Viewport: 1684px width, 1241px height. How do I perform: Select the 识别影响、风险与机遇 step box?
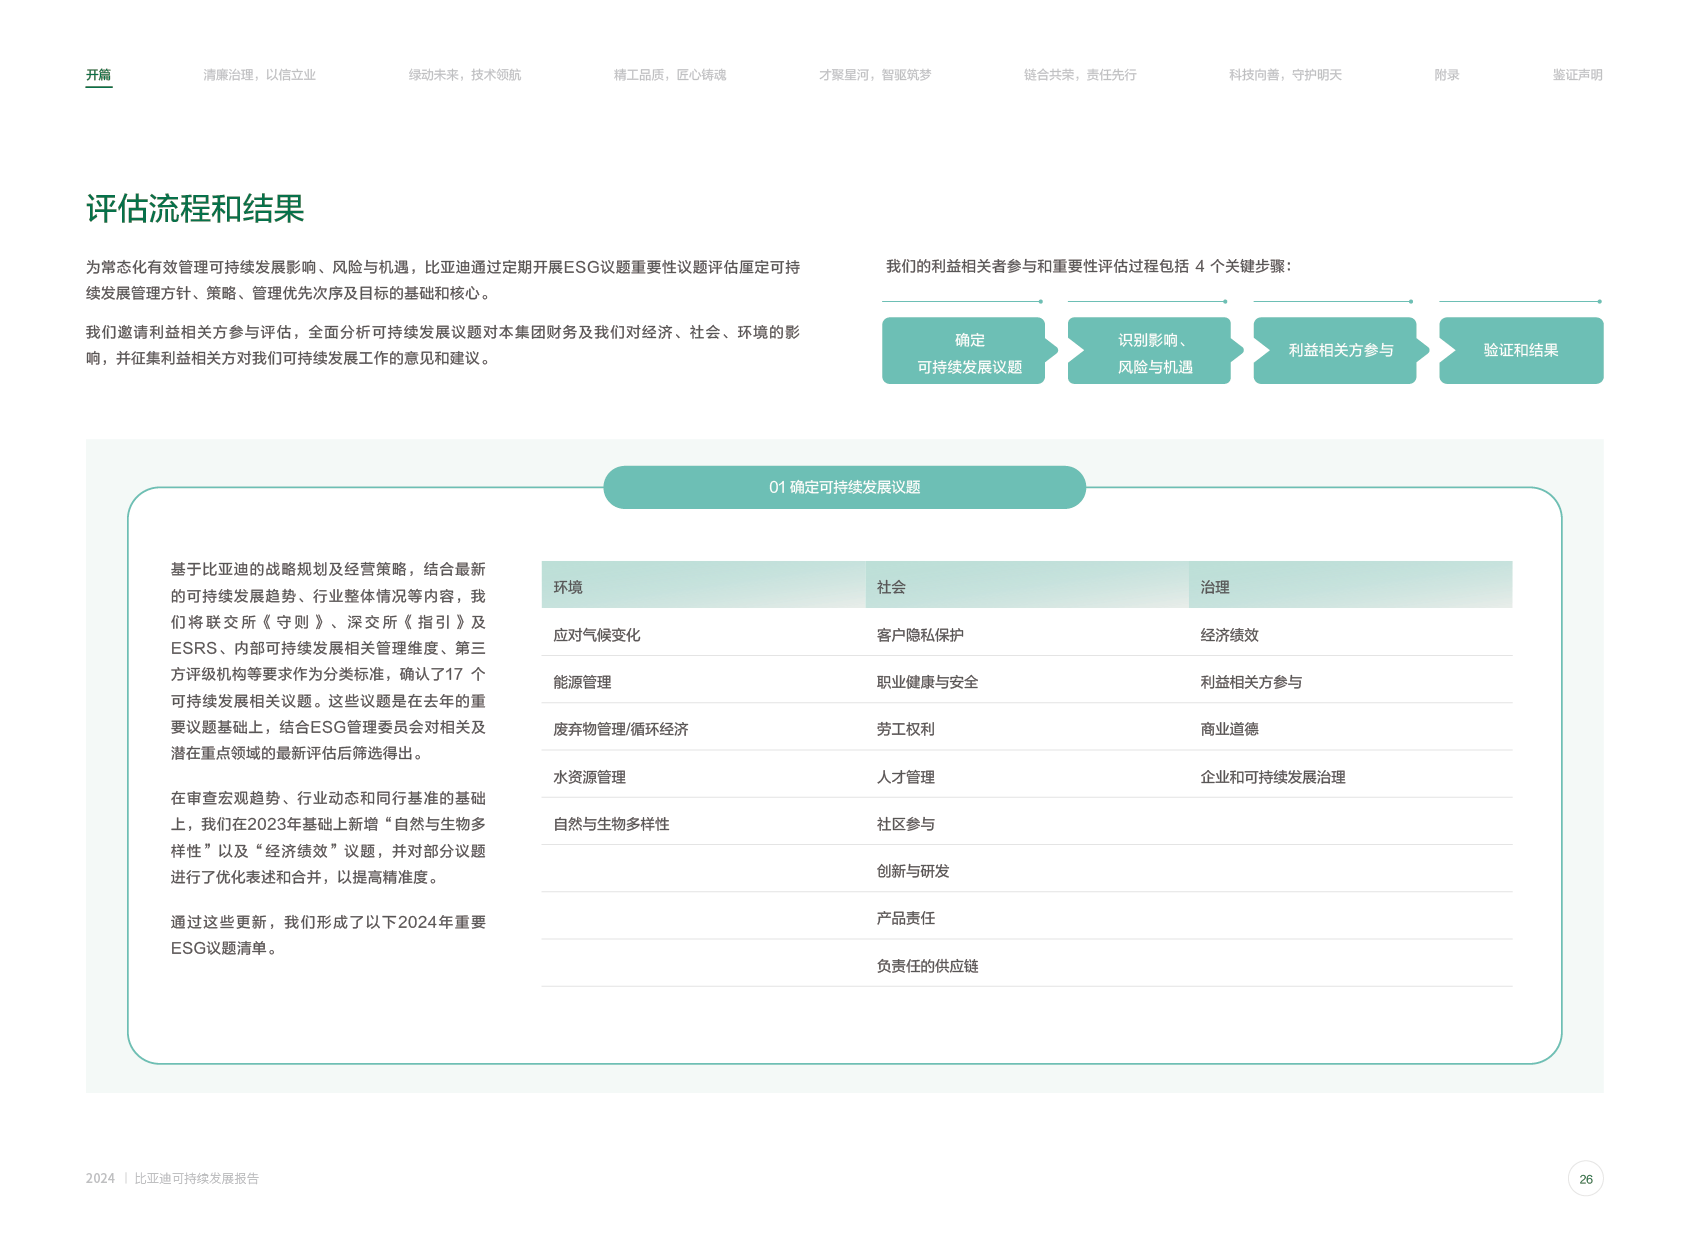pos(1150,351)
